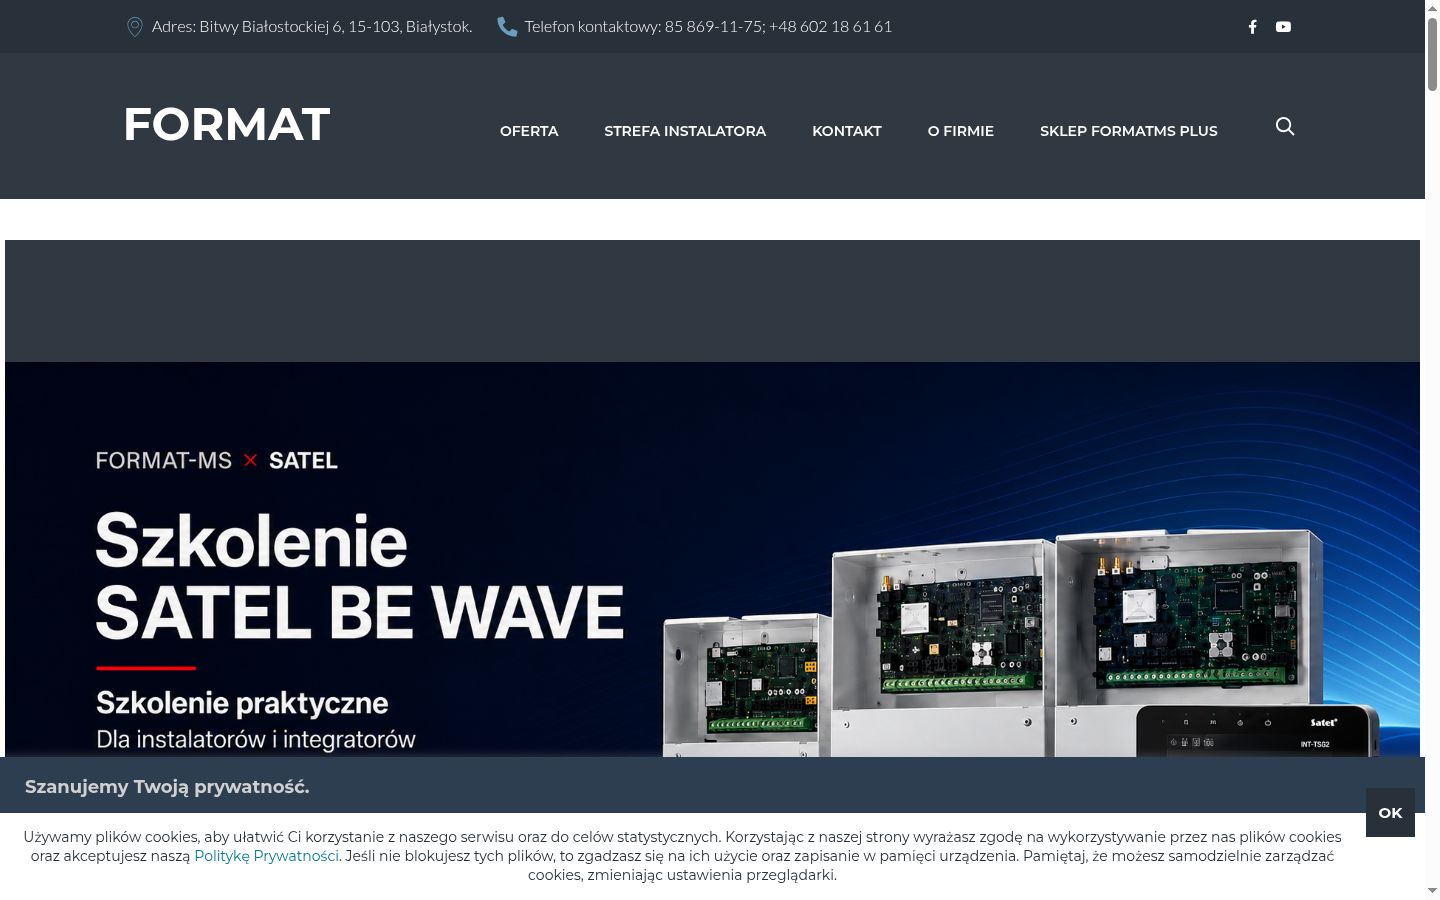Click the "Szanujemy Twoją prywatność." heading
The width and height of the screenshot is (1440, 900).
pos(167,787)
